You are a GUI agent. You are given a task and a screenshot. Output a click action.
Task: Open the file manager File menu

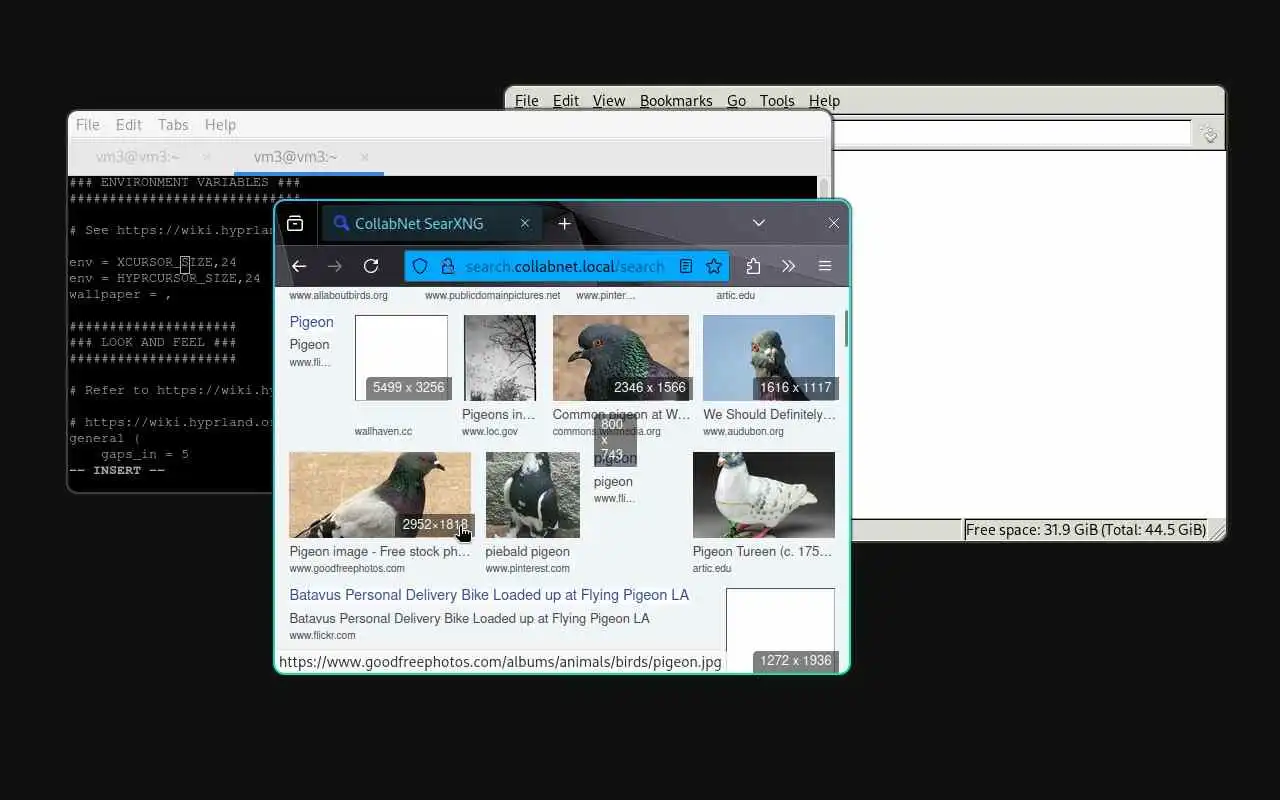(527, 101)
